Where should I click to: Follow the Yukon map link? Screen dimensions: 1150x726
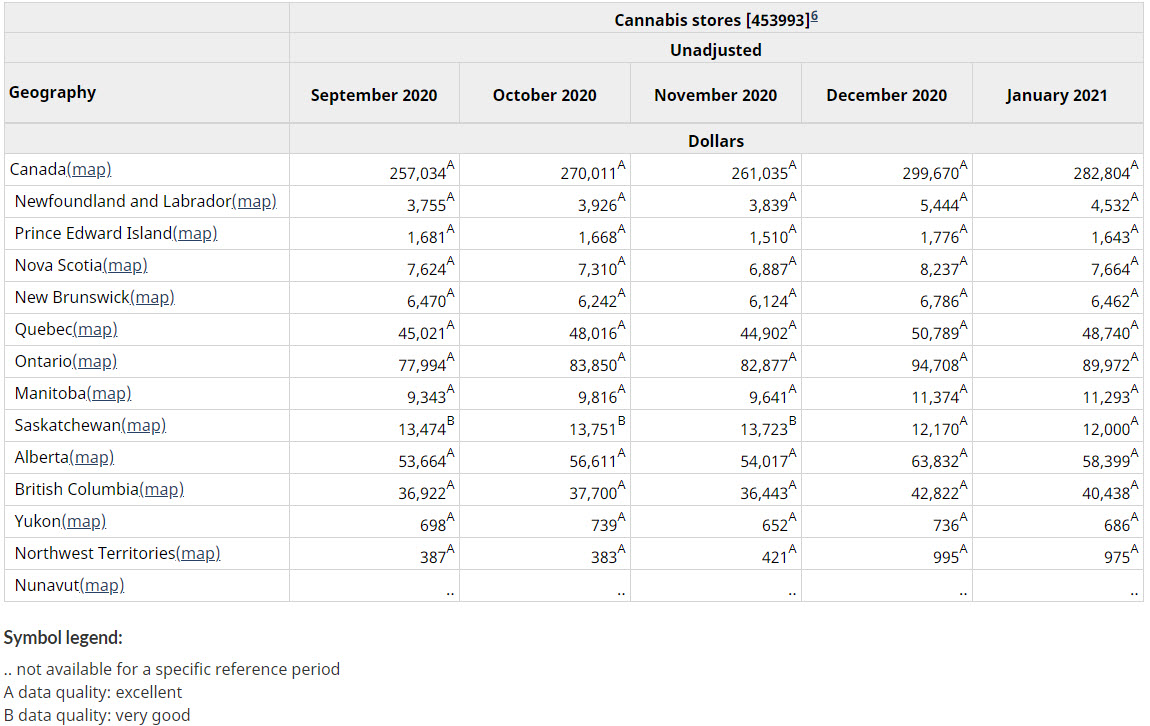point(84,522)
